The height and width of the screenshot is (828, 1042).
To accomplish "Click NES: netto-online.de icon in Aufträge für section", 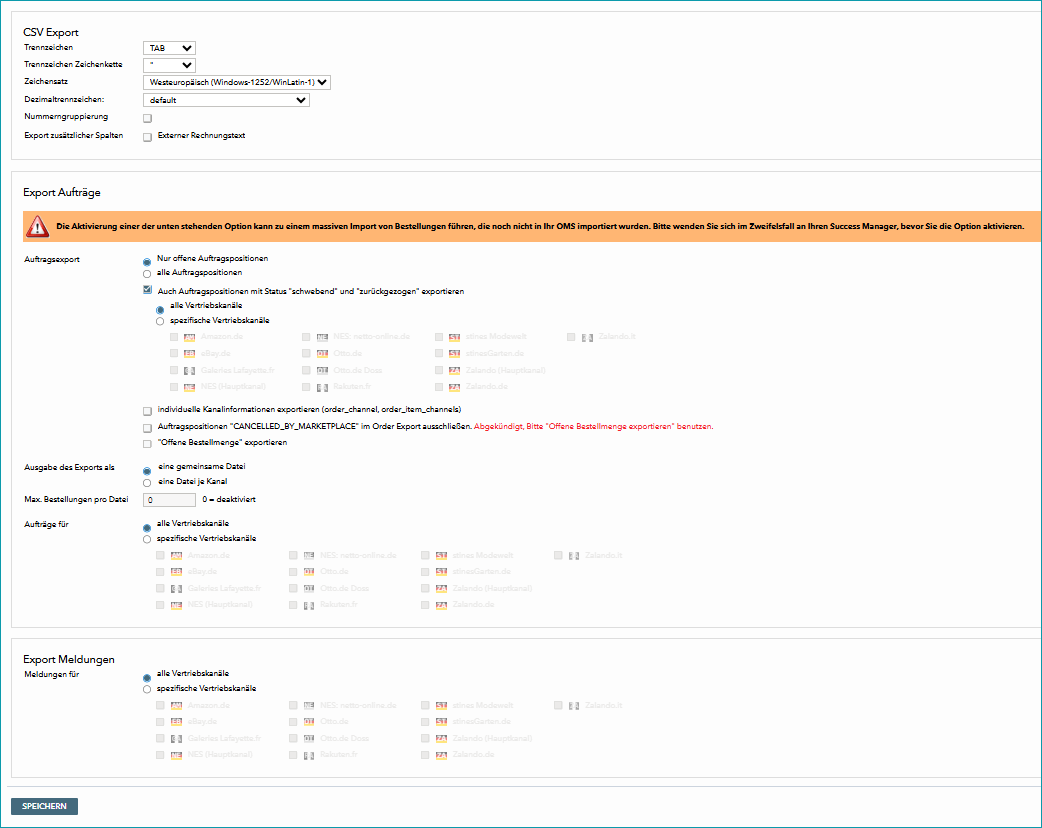I will (x=309, y=556).
